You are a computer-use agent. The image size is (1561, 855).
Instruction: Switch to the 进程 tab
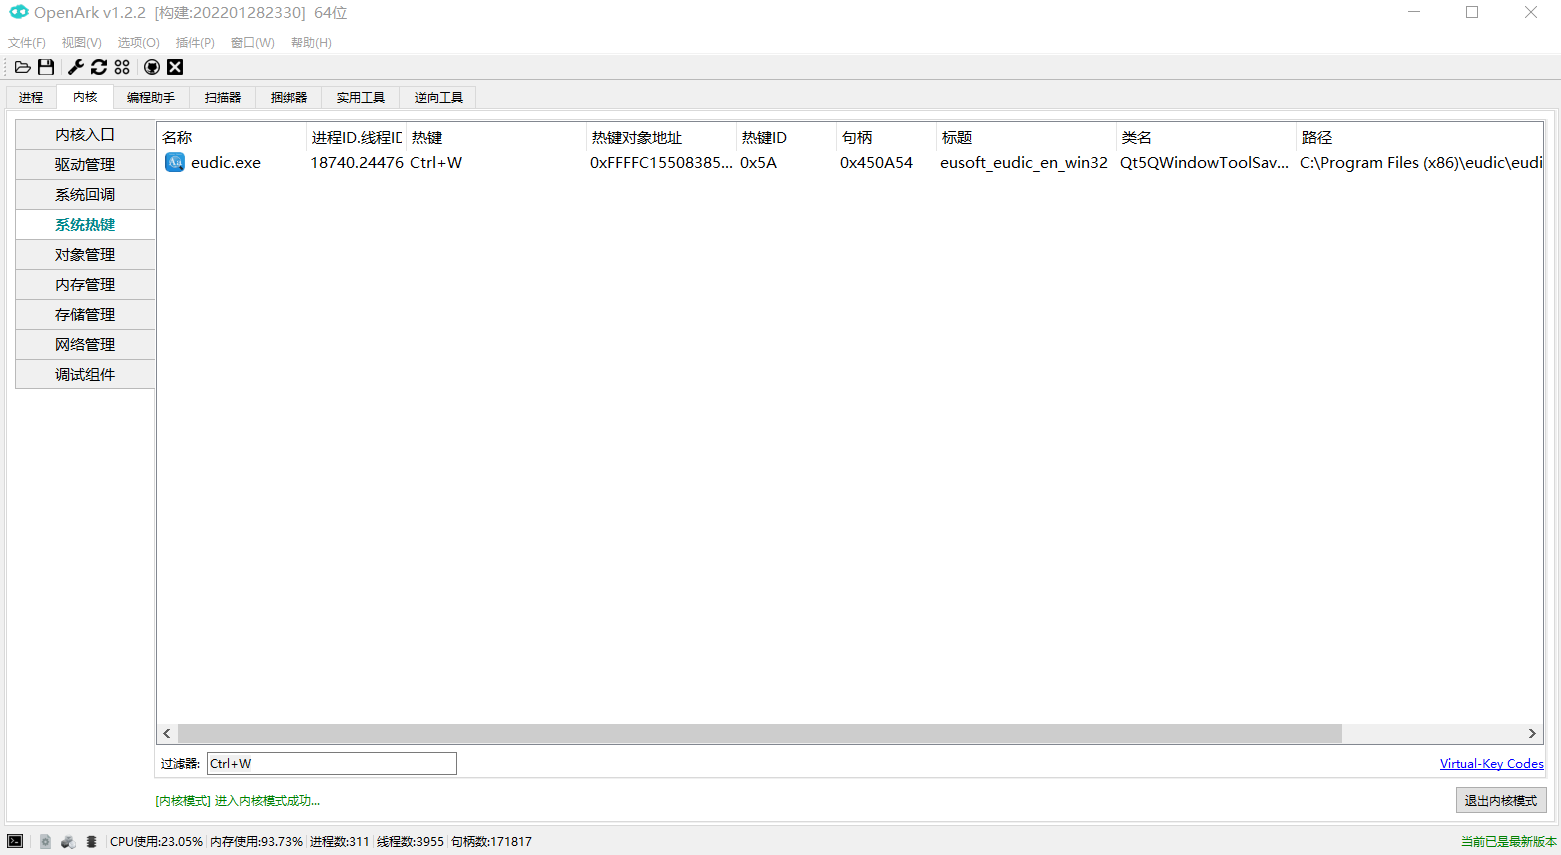click(x=31, y=97)
